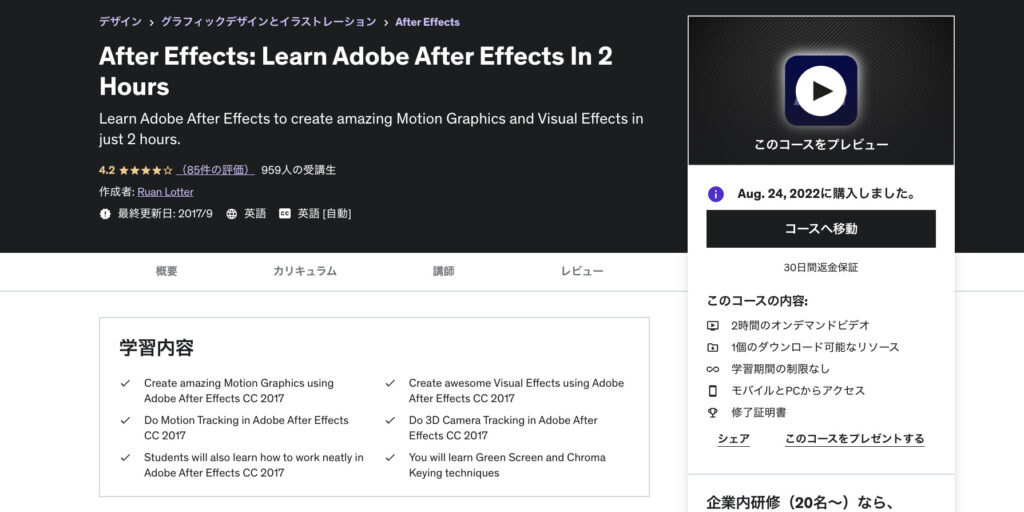Click the 学習内容 heading
Viewport: 1024px width, 512px height.
click(x=157, y=348)
